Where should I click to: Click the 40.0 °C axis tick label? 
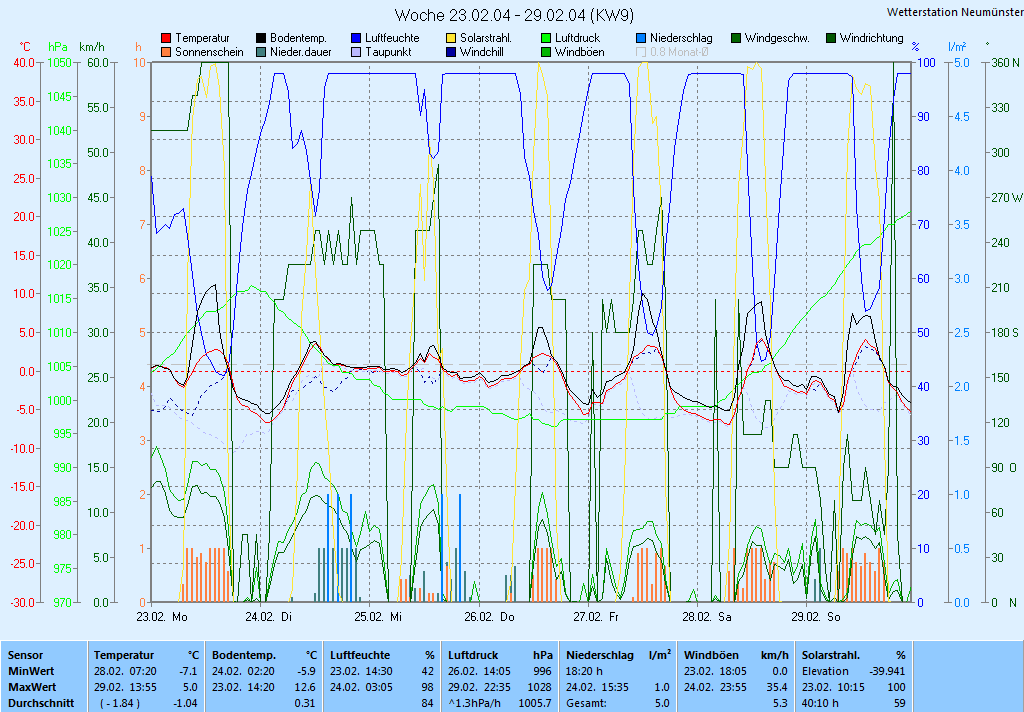(x=24, y=63)
